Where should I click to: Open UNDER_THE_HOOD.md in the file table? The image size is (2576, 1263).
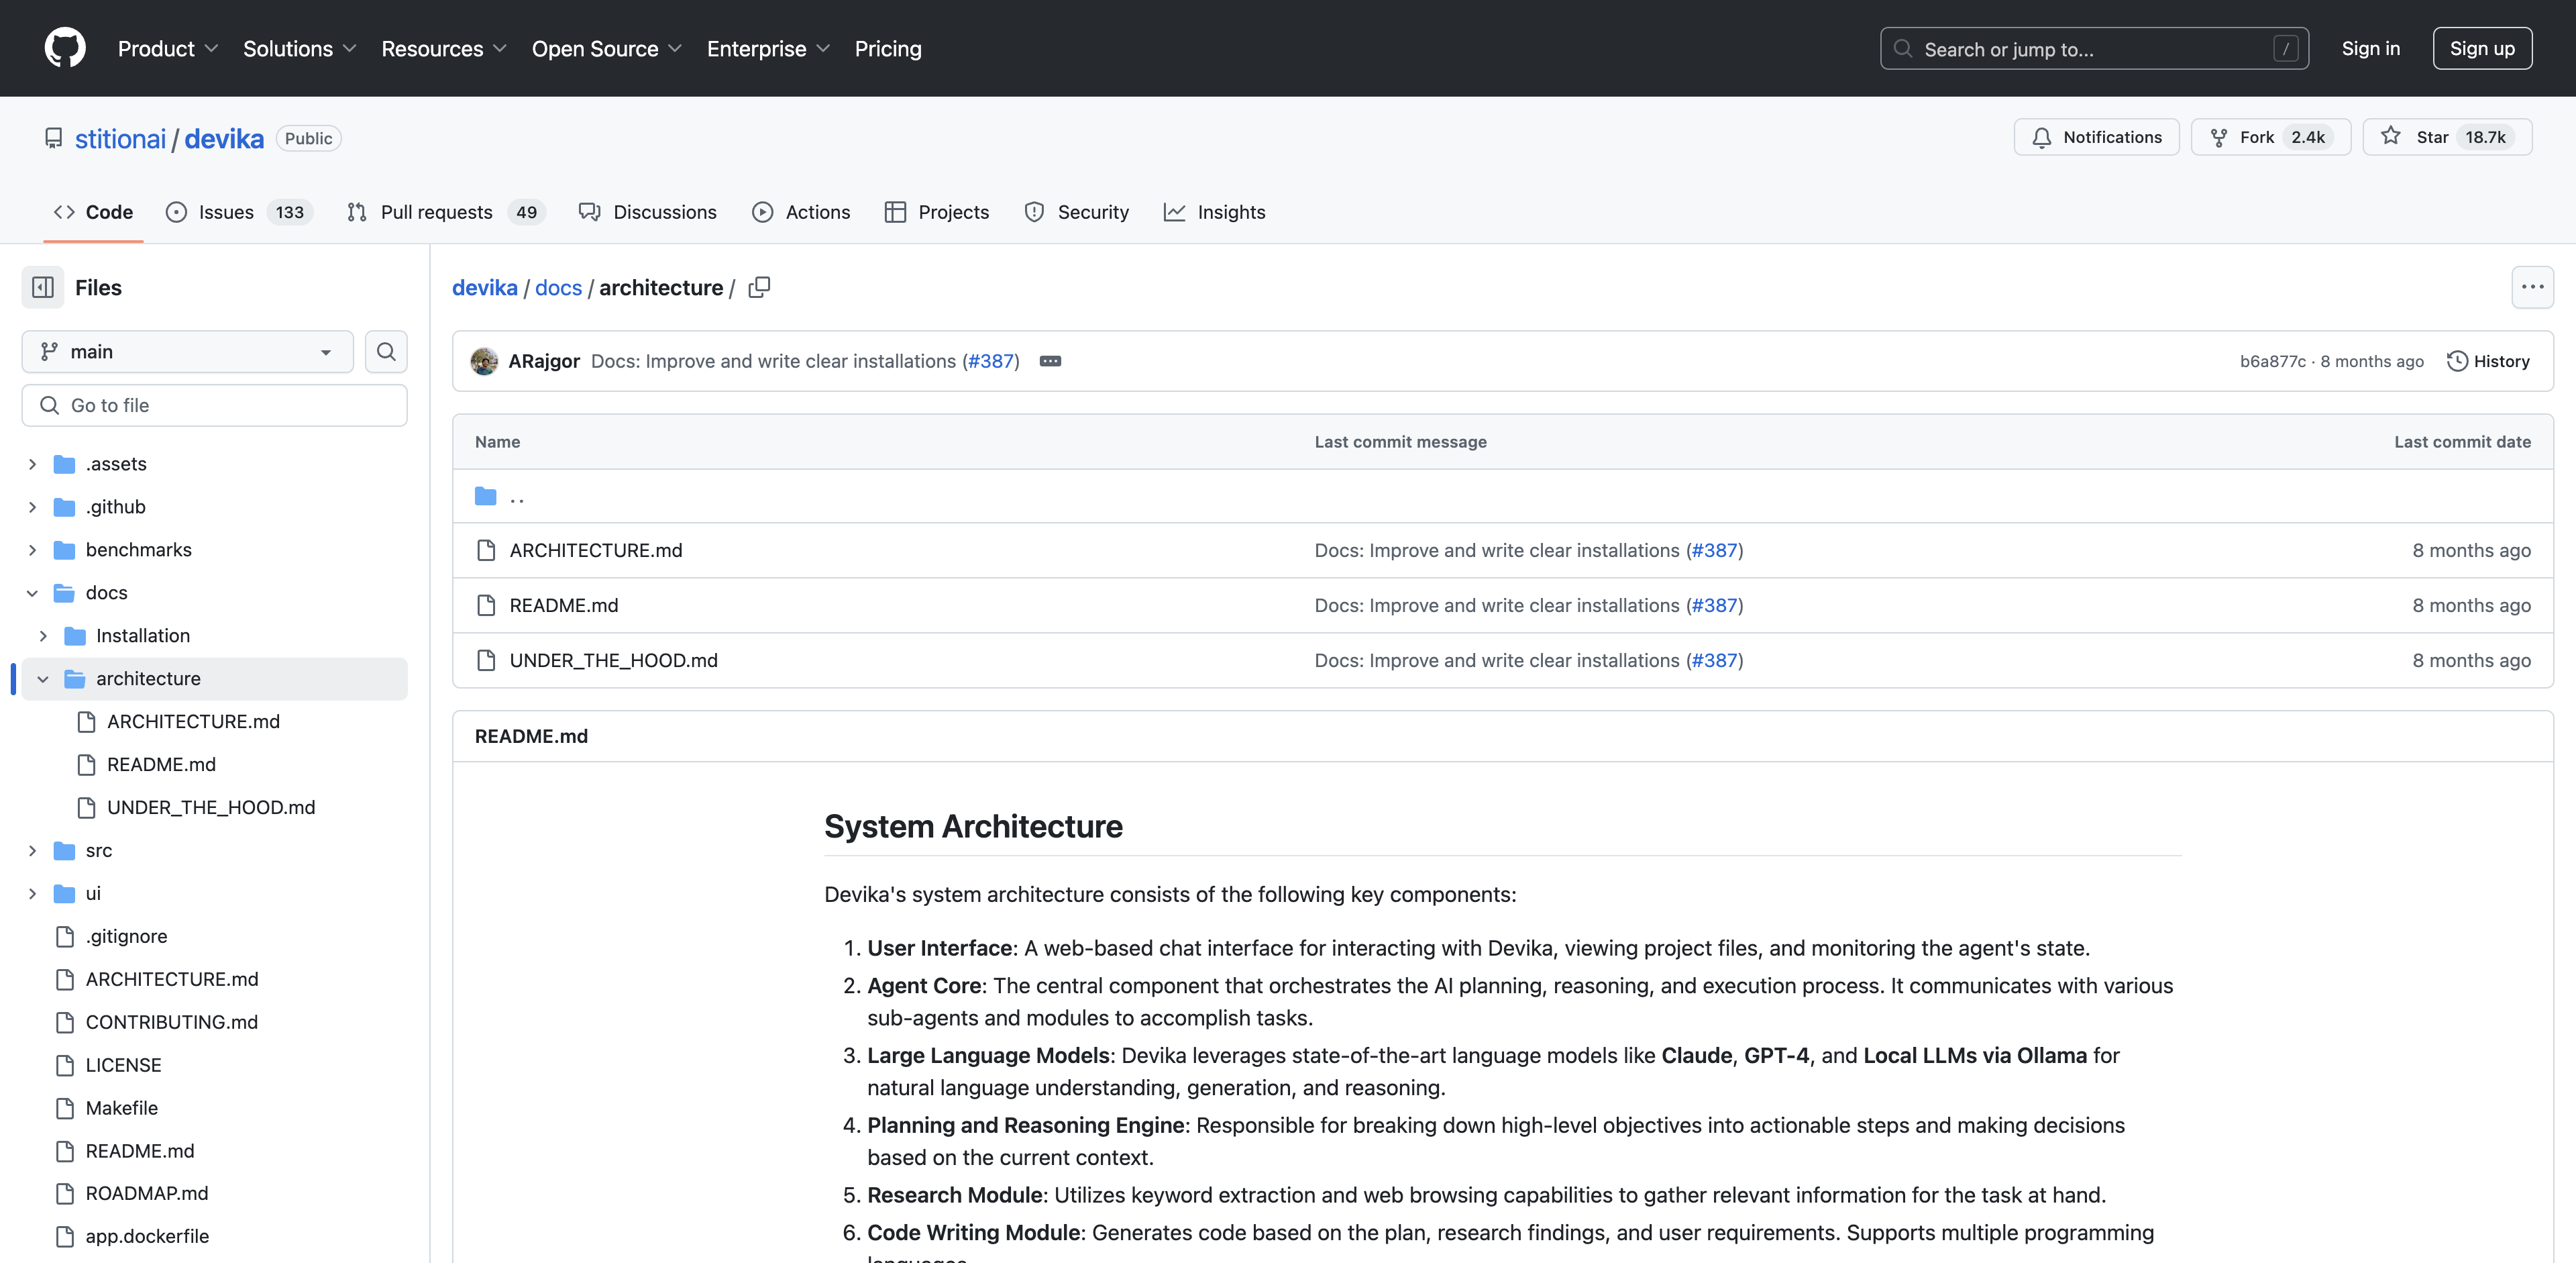[x=614, y=660]
